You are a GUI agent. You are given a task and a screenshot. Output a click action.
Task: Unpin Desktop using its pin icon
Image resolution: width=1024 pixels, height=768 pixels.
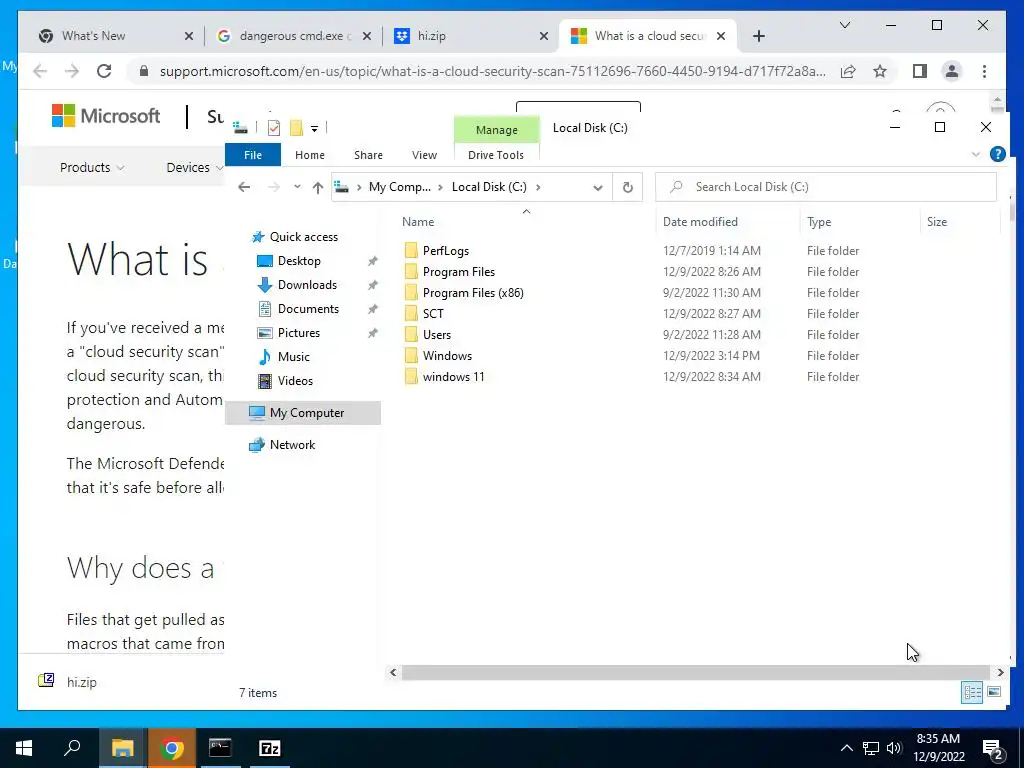pyautogui.click(x=372, y=261)
